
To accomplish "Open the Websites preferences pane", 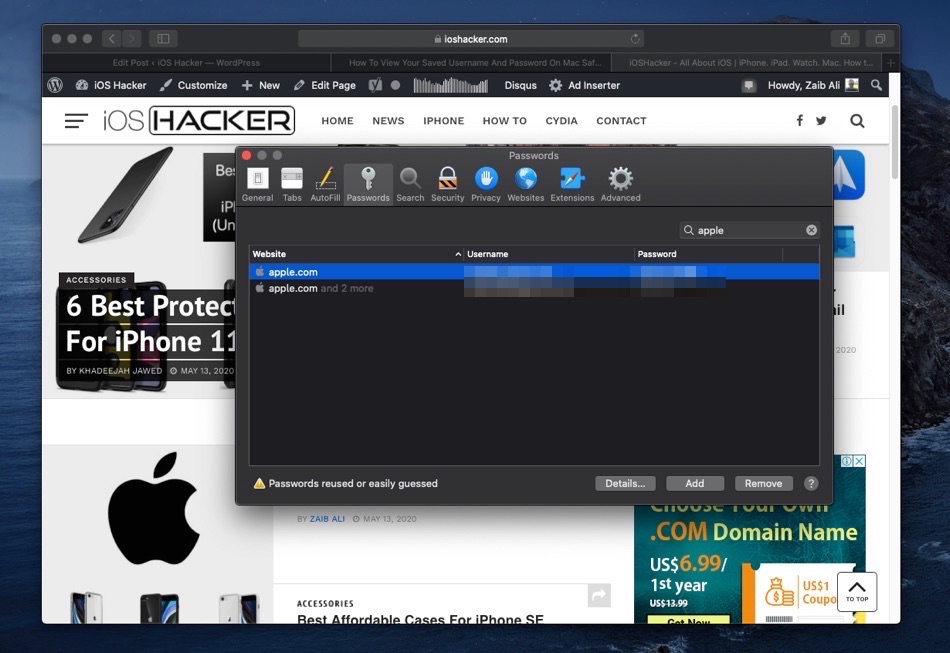I will pos(525,184).
